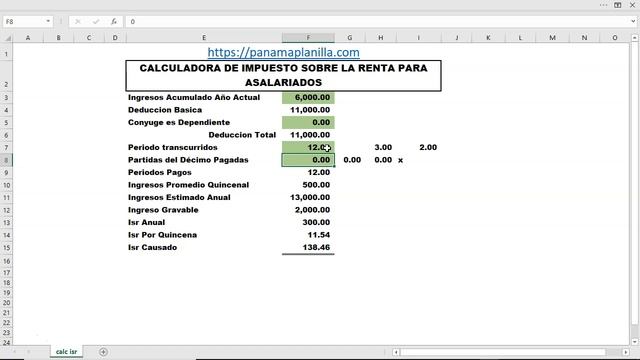Select column A header
The height and width of the screenshot is (360, 640).
[x=28, y=38]
